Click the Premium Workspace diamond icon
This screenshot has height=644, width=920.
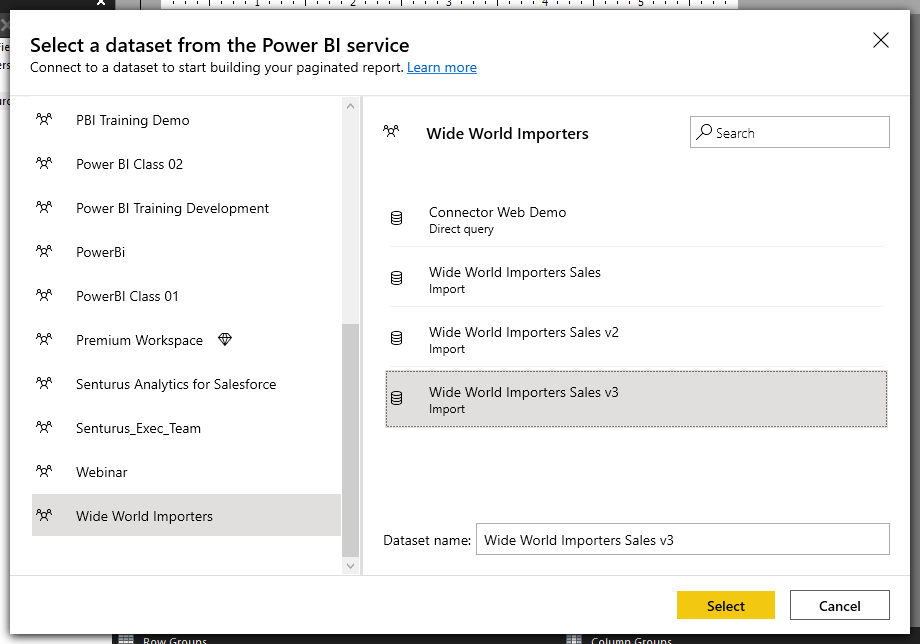coord(225,339)
